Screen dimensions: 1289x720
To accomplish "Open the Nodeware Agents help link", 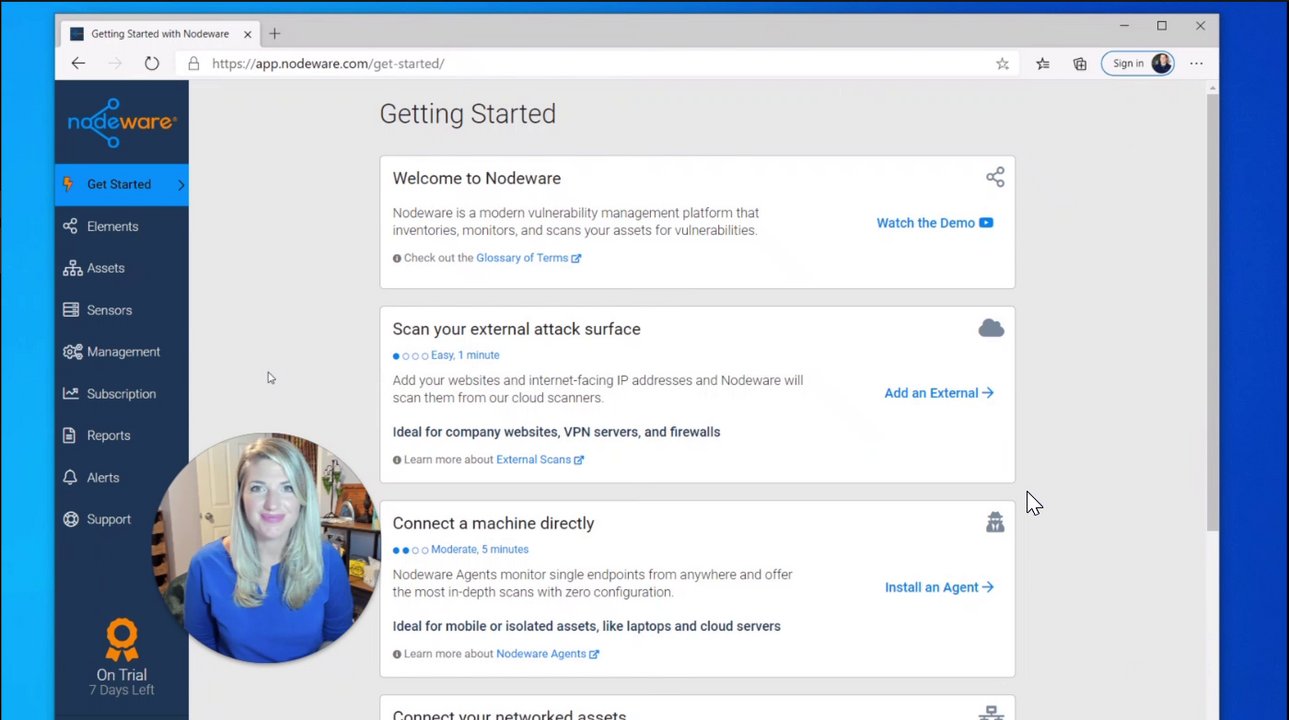I will tap(547, 654).
